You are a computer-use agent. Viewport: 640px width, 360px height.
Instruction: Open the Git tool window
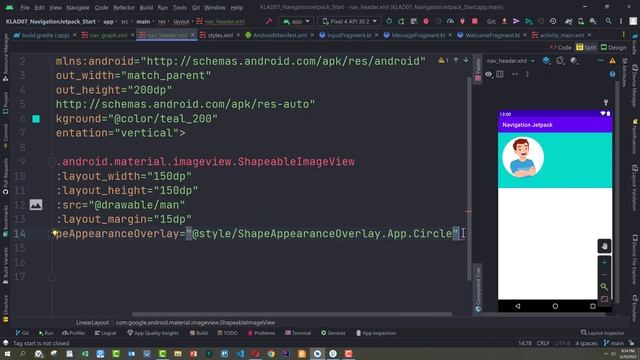[22, 333]
